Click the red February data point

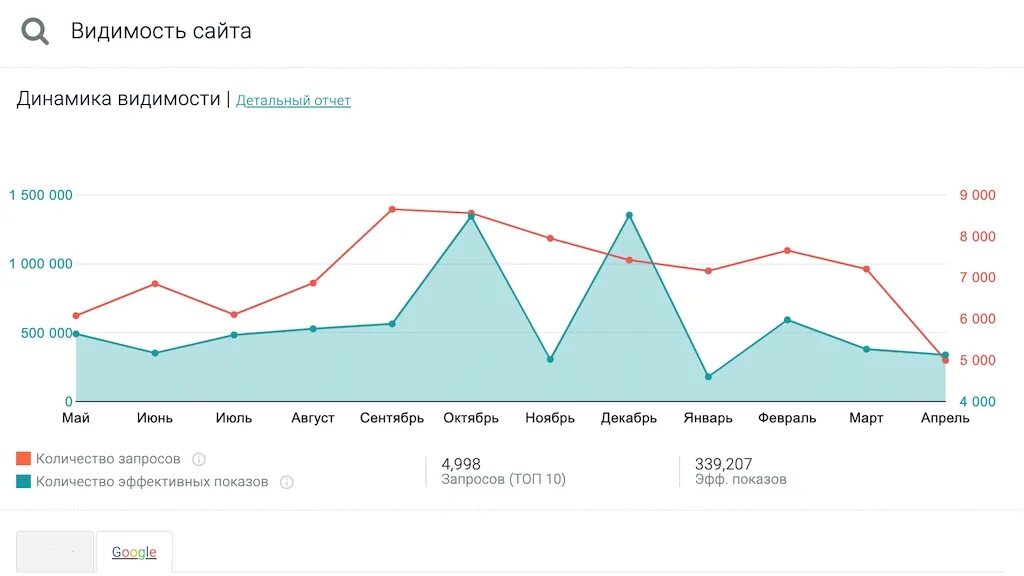tap(788, 251)
